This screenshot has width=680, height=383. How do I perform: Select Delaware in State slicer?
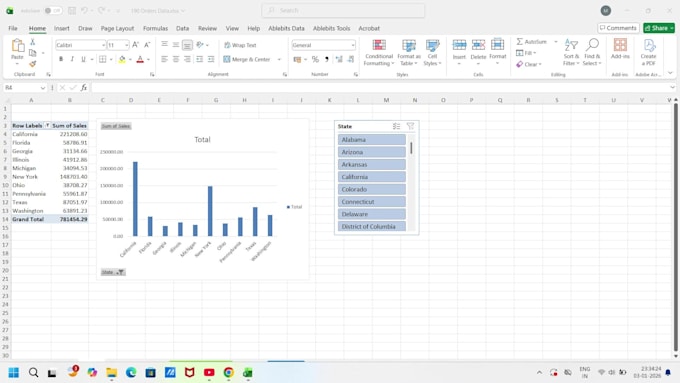point(372,214)
